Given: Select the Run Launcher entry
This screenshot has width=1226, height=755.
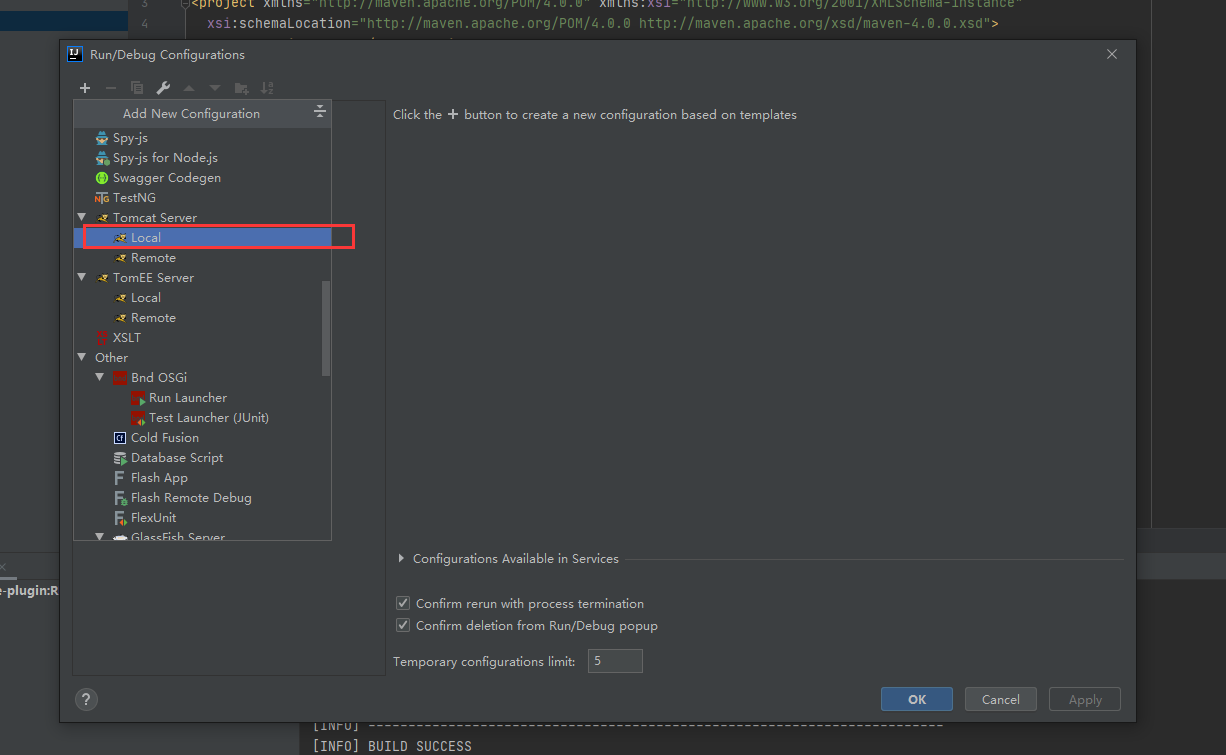Looking at the screenshot, I should tap(203, 397).
